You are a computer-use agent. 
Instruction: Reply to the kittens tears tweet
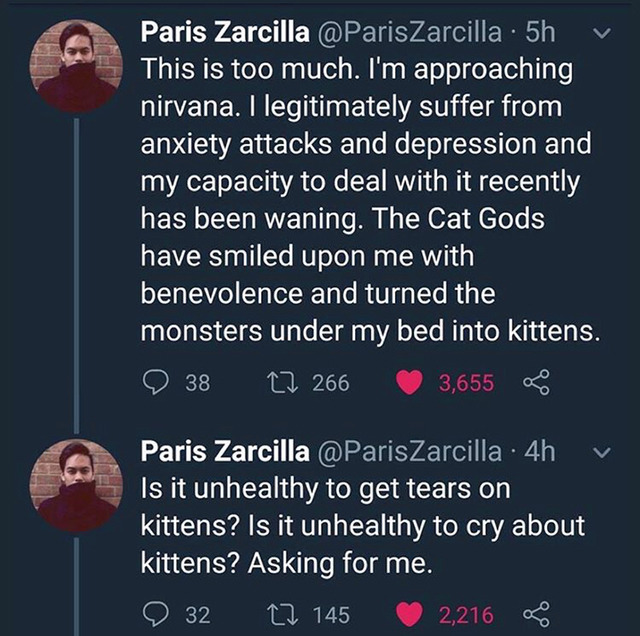click(x=156, y=614)
